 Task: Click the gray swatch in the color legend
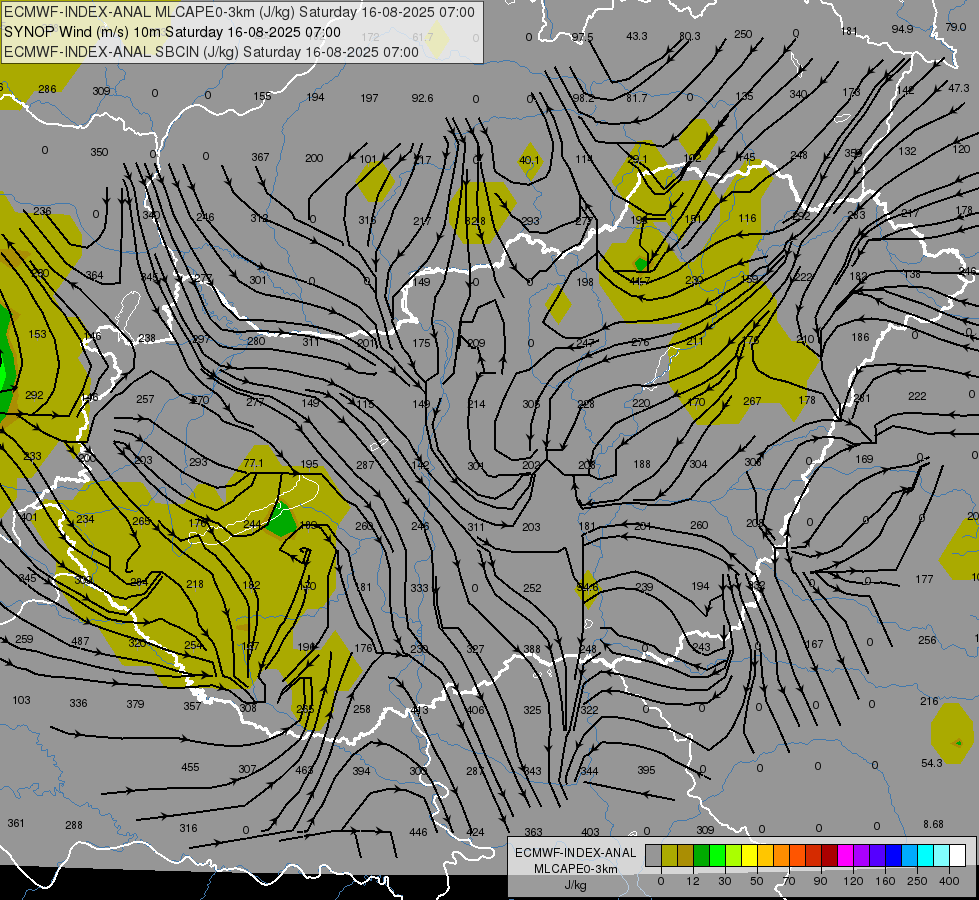(653, 855)
